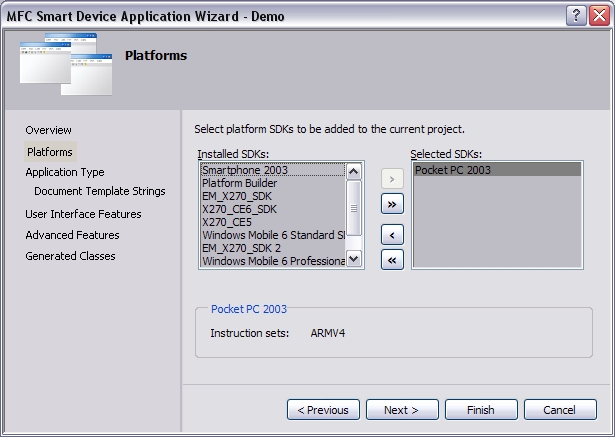615x437 pixels.
Task: Select Platform Builder in Installed SDKs
Action: pos(273,183)
